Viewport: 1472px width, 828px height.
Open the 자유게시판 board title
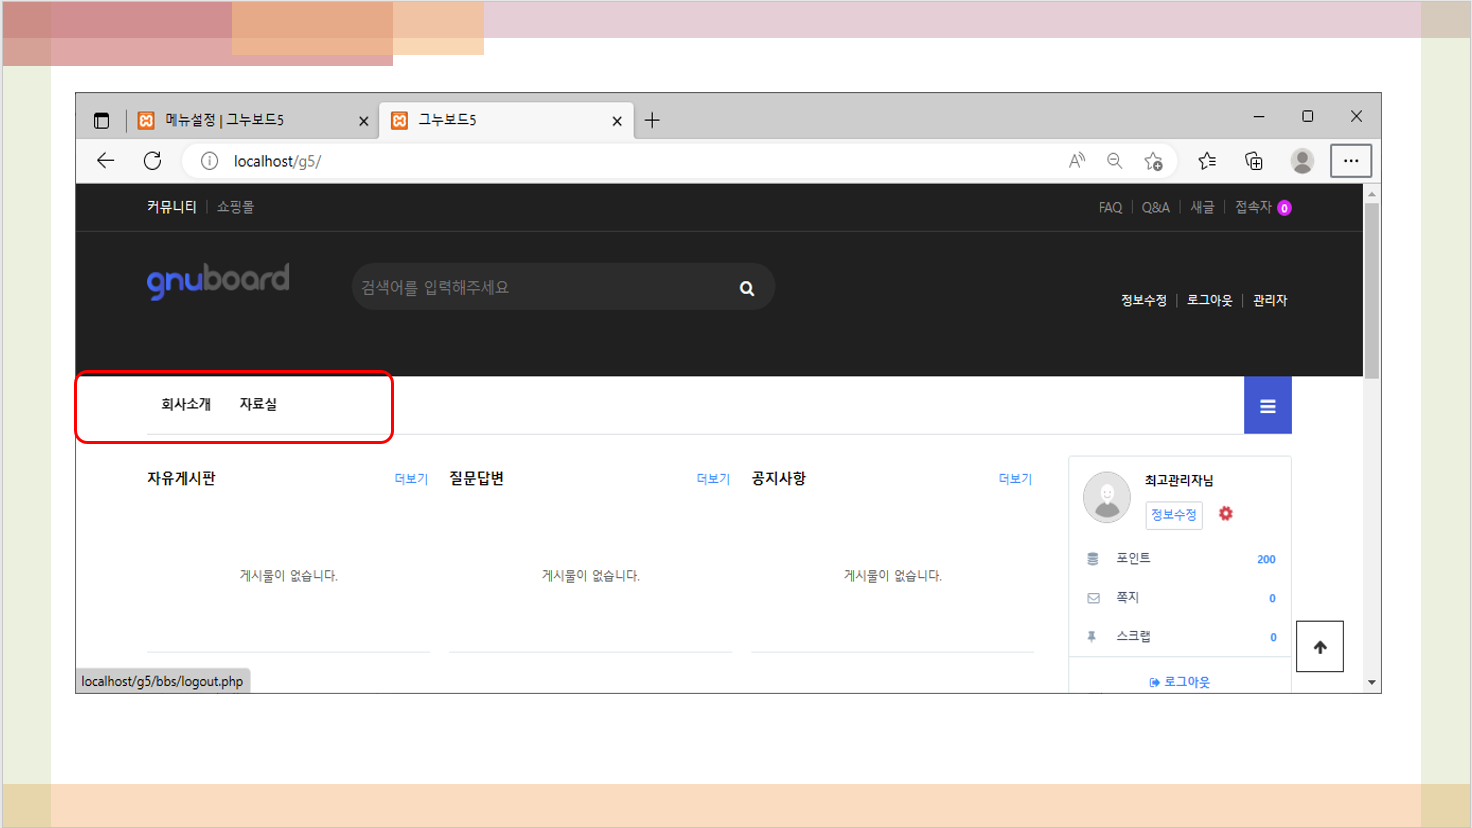181,478
